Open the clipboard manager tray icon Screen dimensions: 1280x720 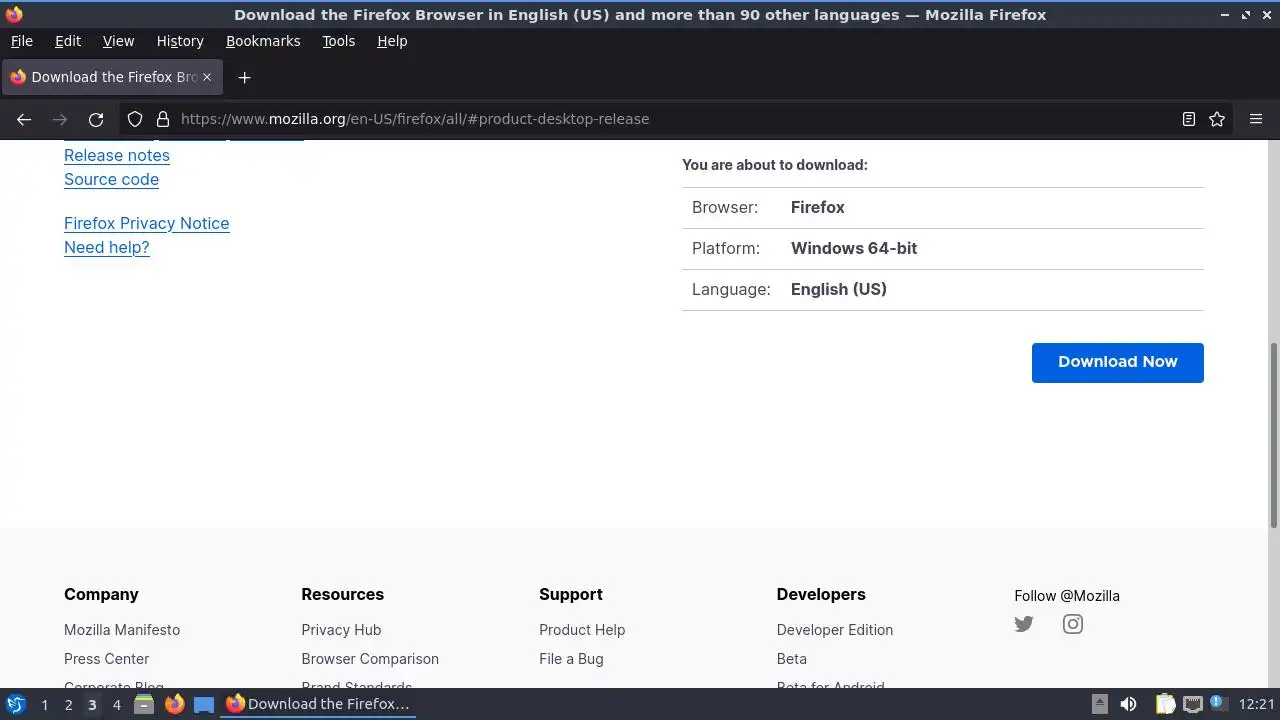coord(1166,704)
